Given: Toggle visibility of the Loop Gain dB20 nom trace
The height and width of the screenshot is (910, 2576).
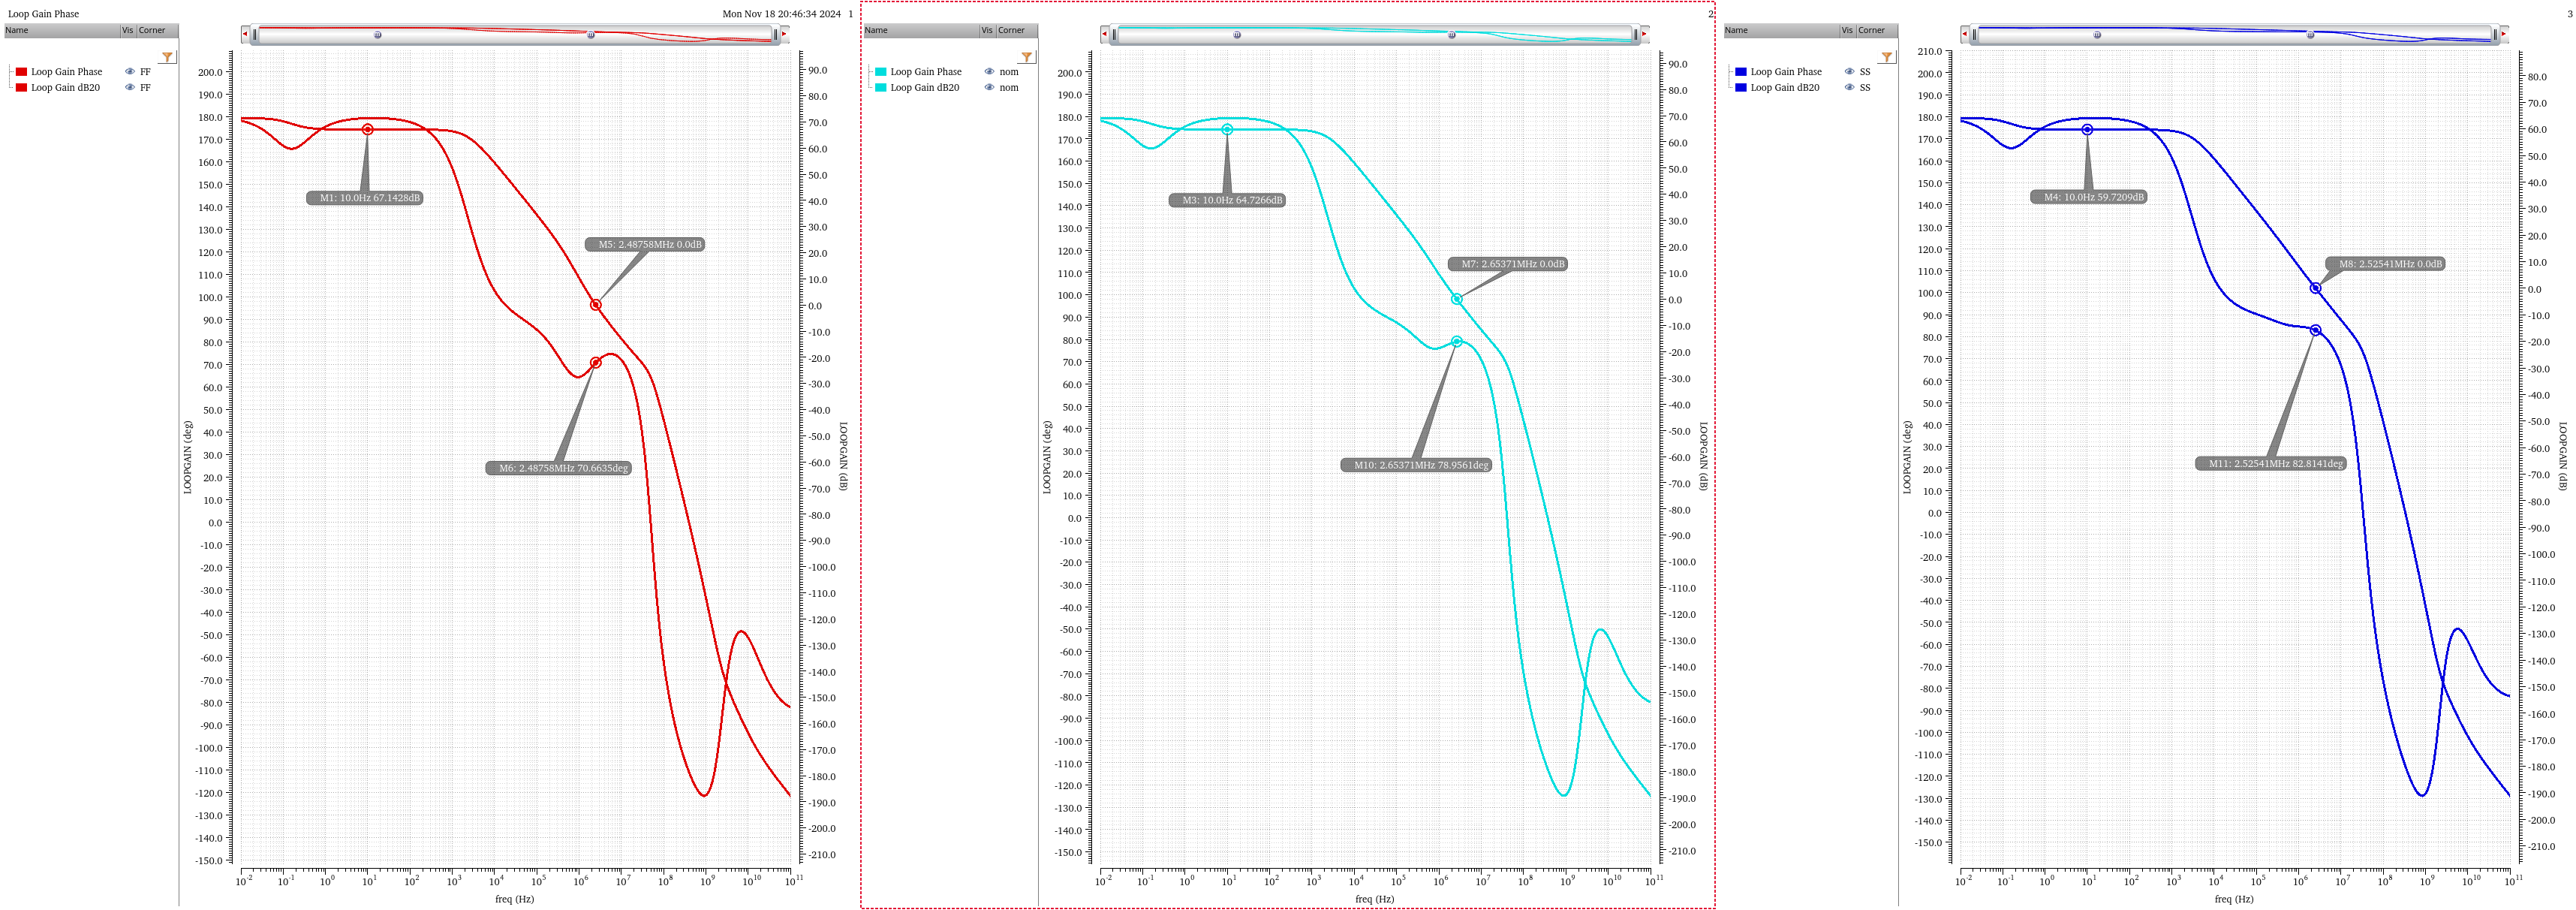Looking at the screenshot, I should (x=990, y=87).
